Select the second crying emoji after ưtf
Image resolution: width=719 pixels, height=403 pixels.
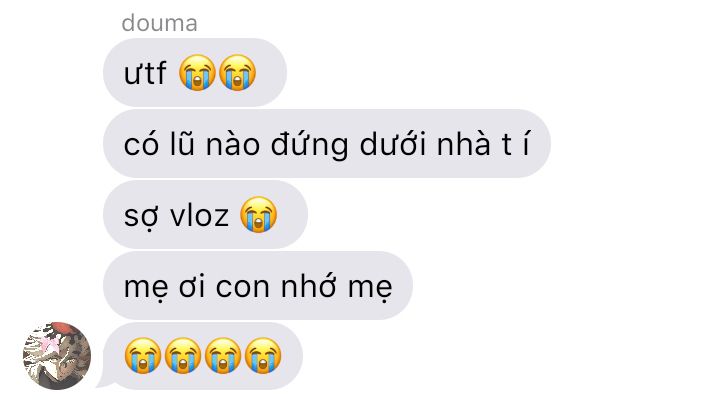pos(237,72)
